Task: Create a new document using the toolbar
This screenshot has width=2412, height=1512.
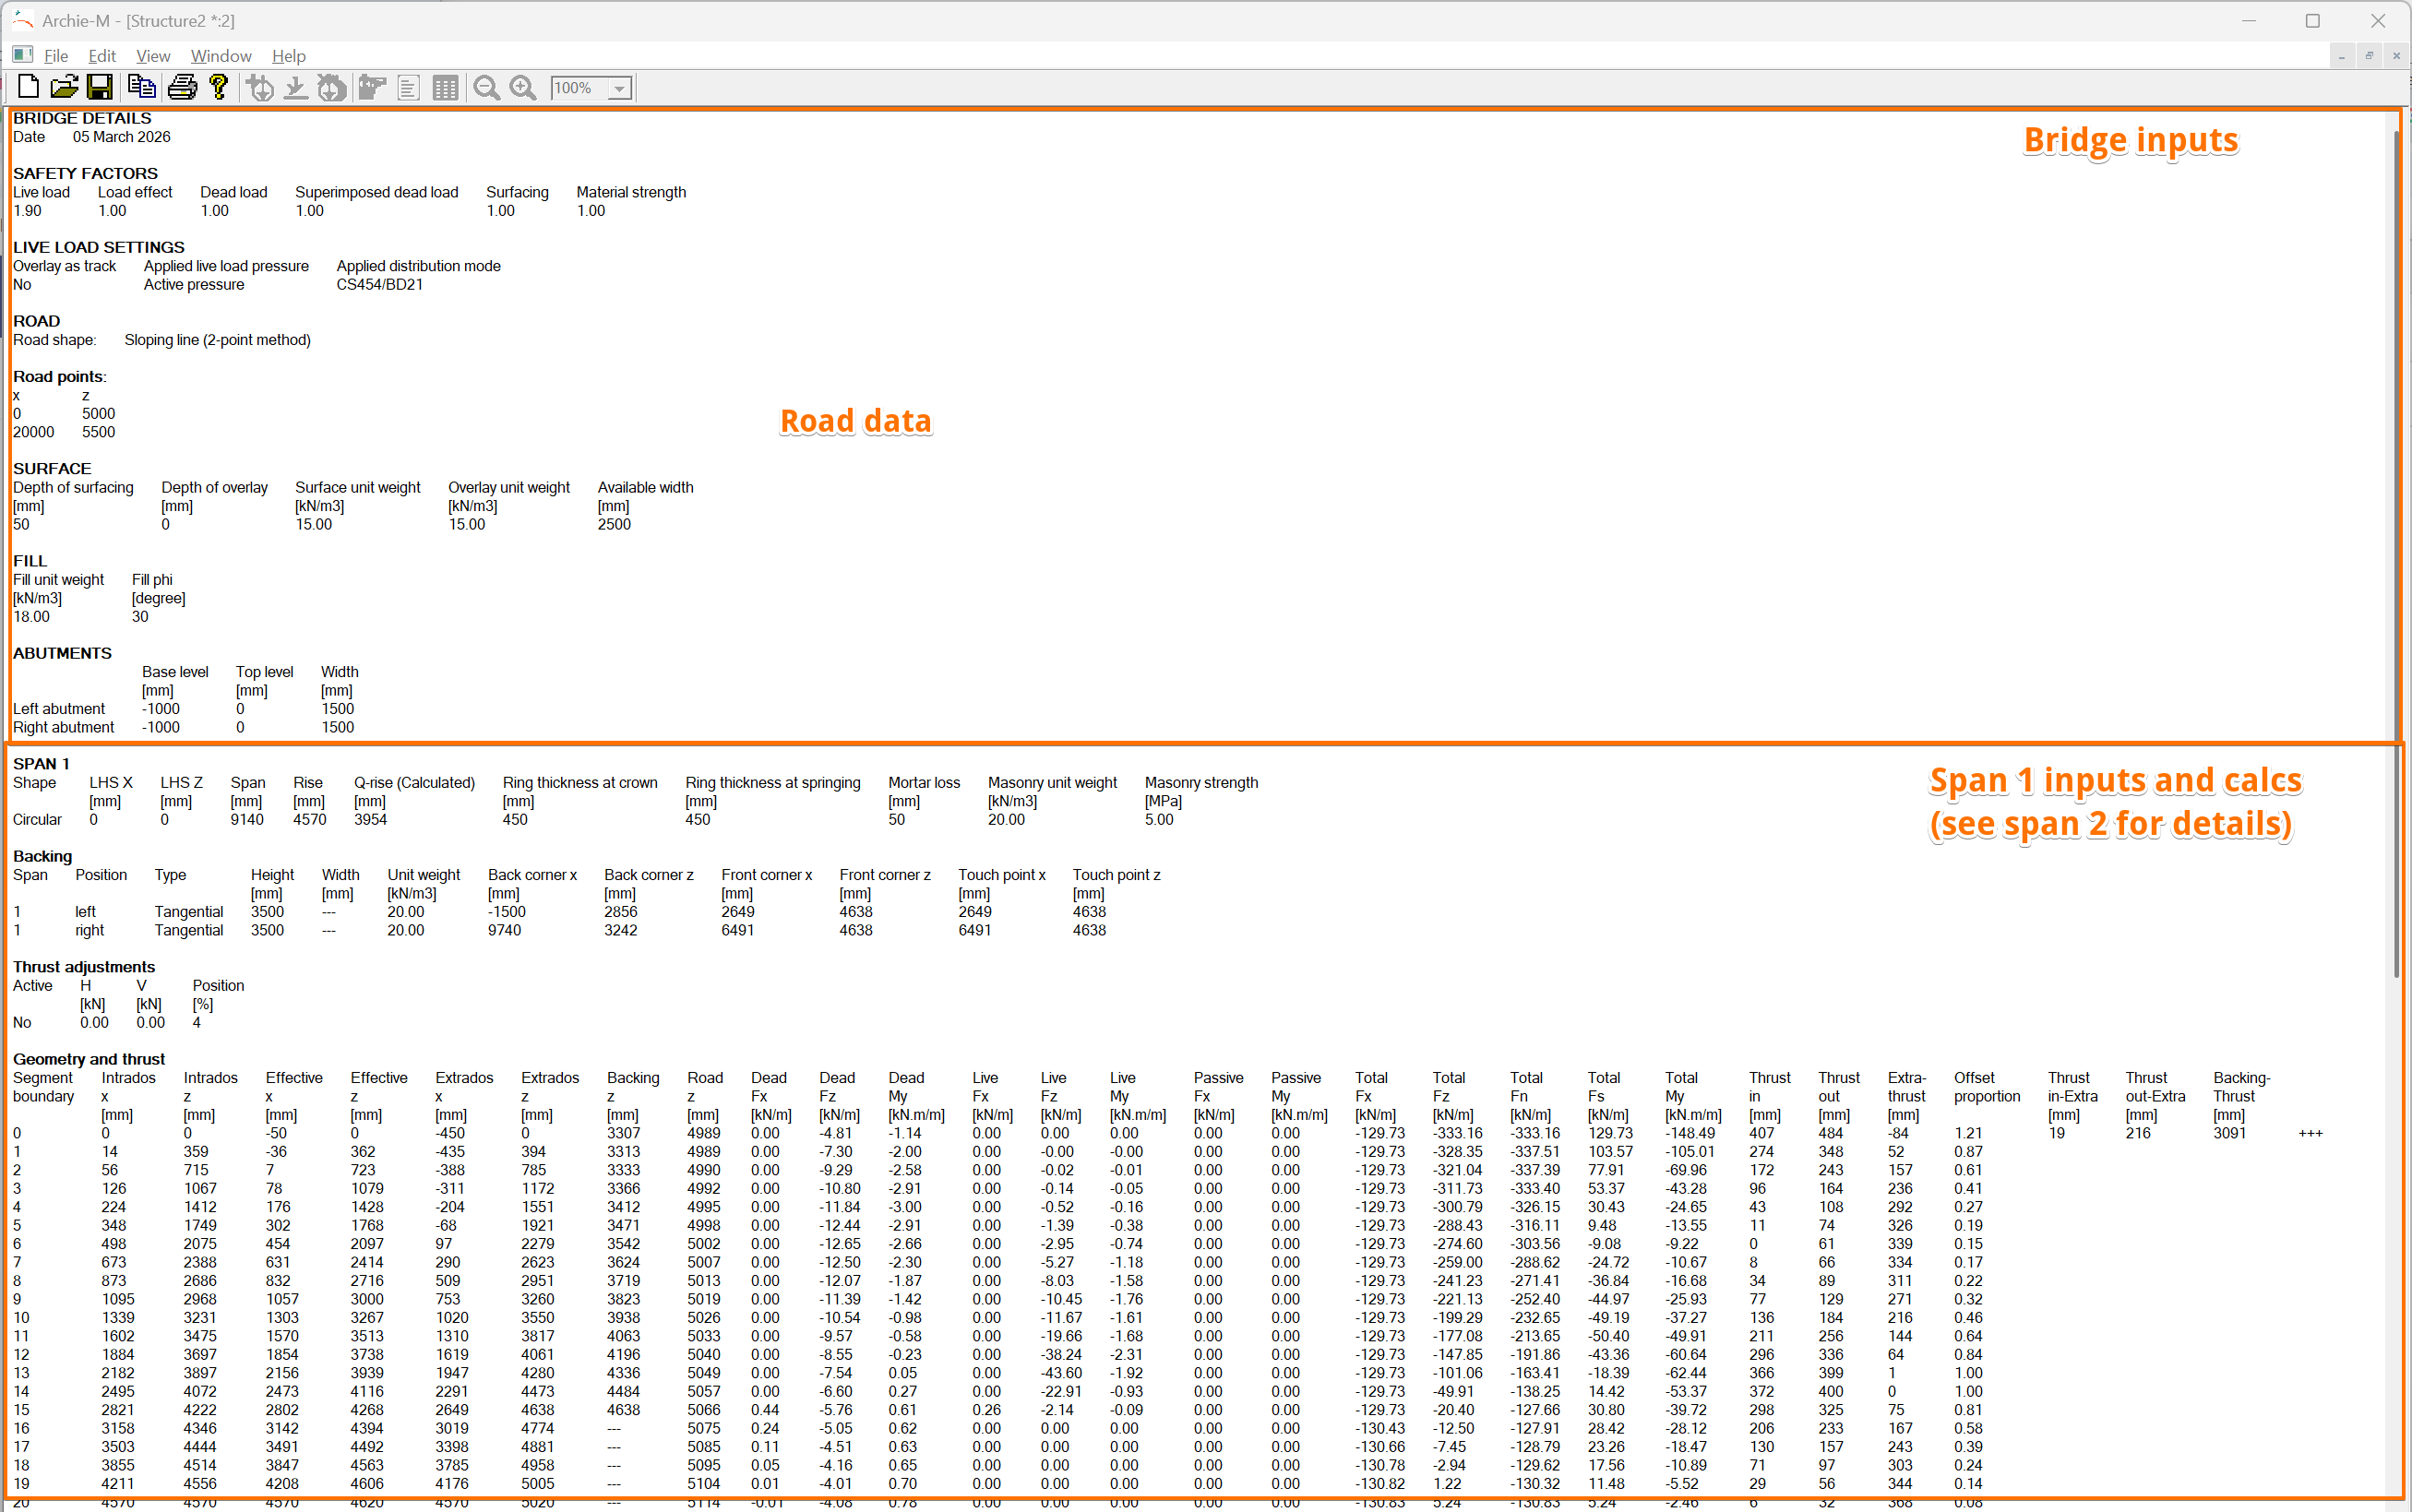Action: (28, 88)
